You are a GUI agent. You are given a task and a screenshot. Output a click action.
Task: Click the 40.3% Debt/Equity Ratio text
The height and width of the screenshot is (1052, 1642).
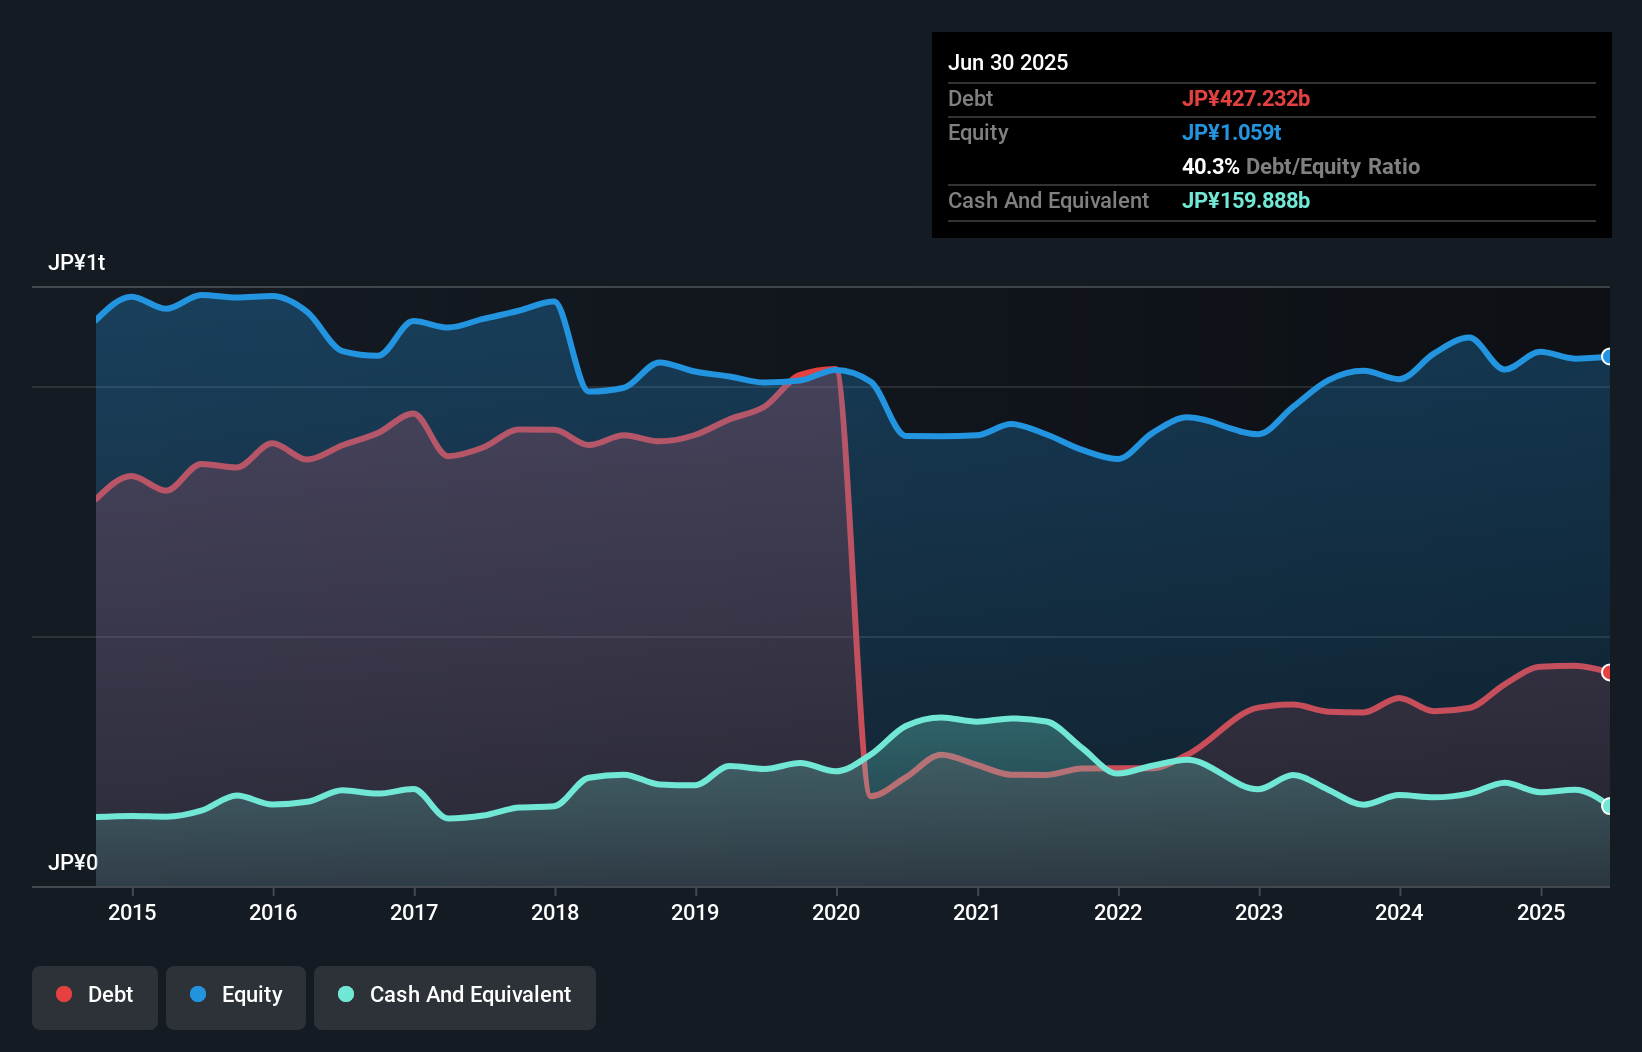tap(1301, 166)
